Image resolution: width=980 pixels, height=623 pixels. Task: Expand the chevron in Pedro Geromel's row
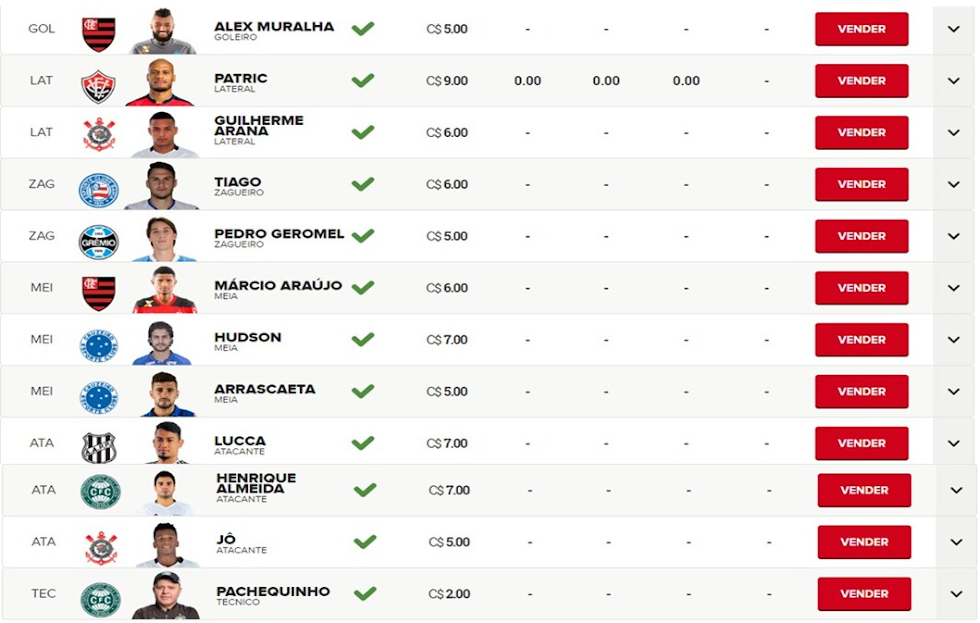click(953, 236)
